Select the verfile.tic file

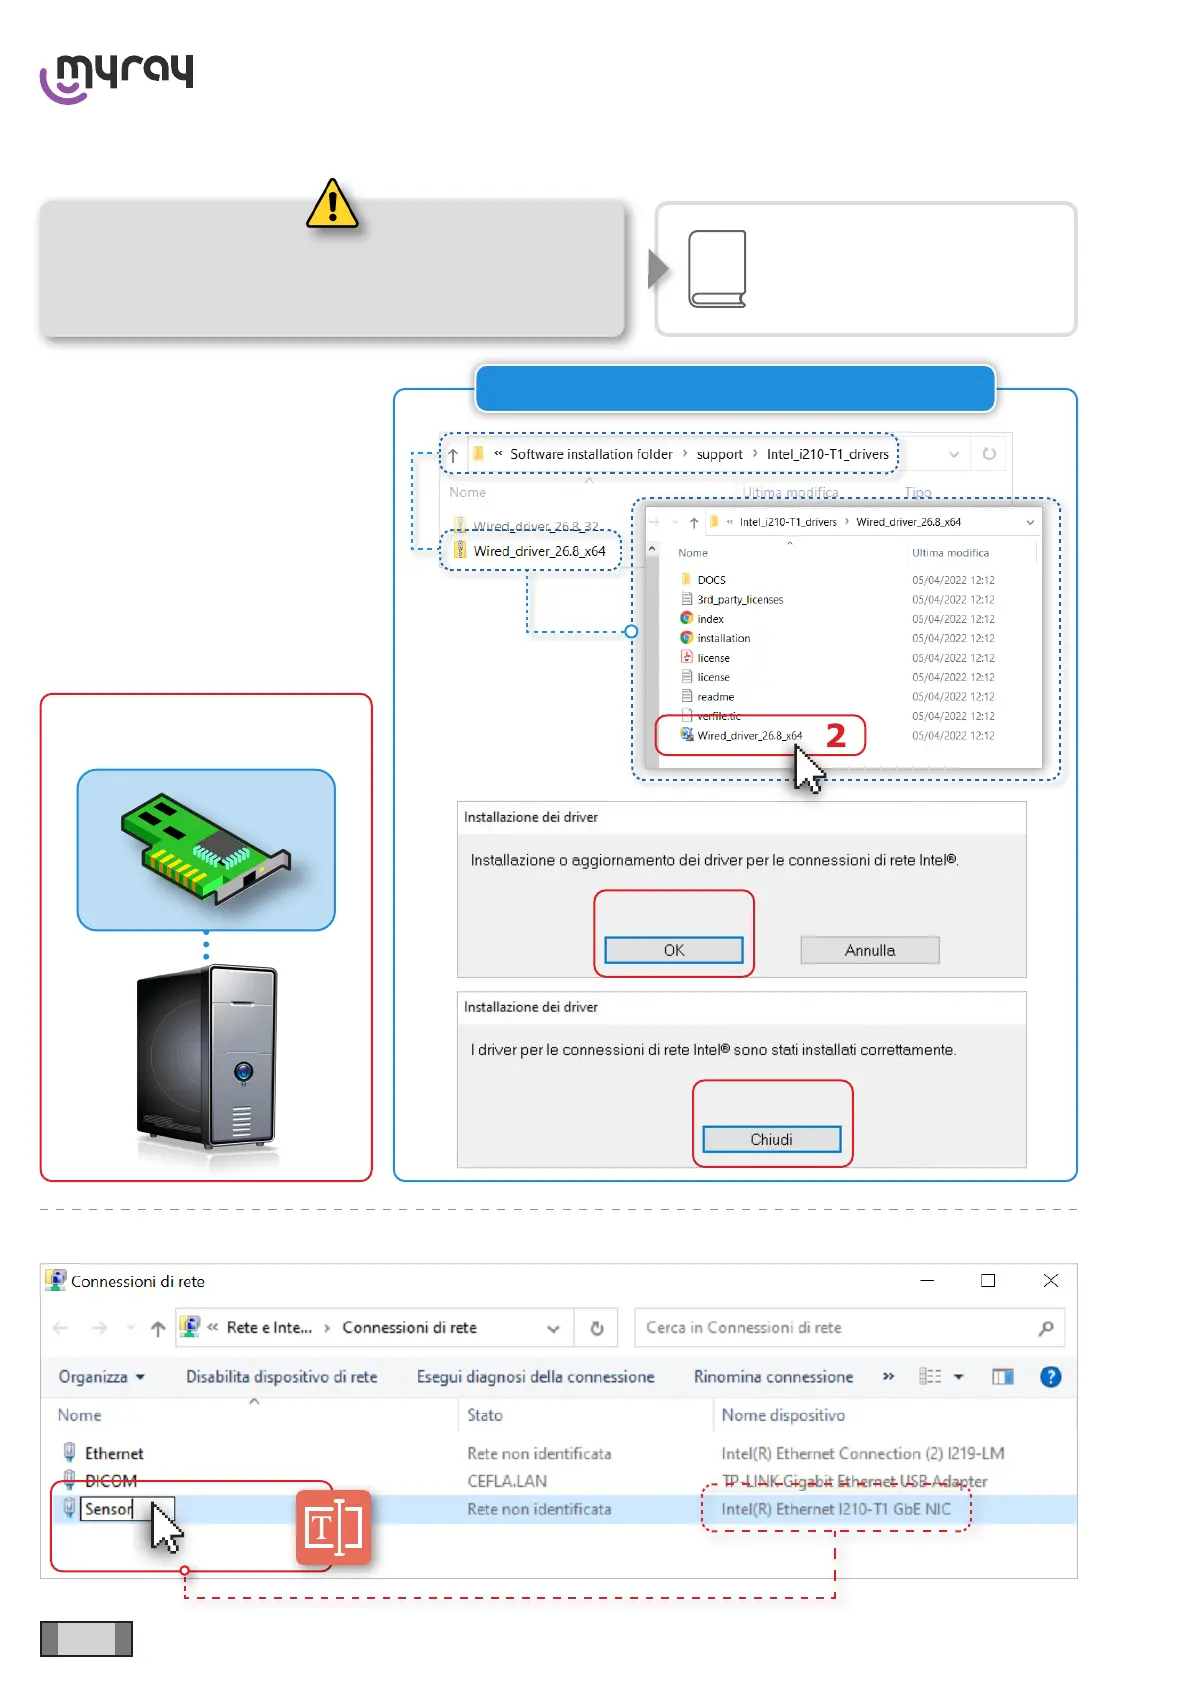(719, 716)
